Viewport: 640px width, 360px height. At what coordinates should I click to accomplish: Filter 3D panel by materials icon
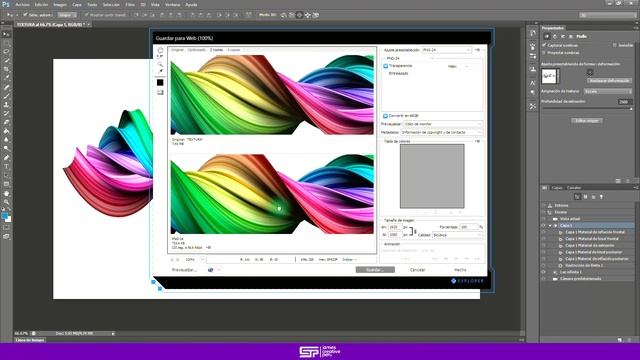point(593,197)
